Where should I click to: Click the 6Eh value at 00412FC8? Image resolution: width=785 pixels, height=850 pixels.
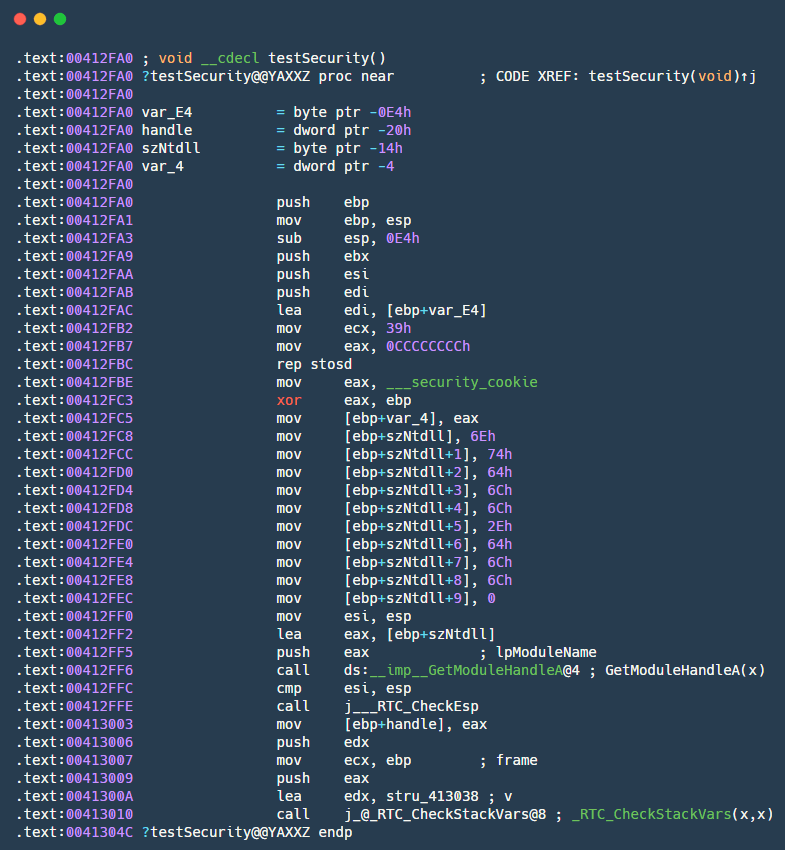click(x=483, y=436)
